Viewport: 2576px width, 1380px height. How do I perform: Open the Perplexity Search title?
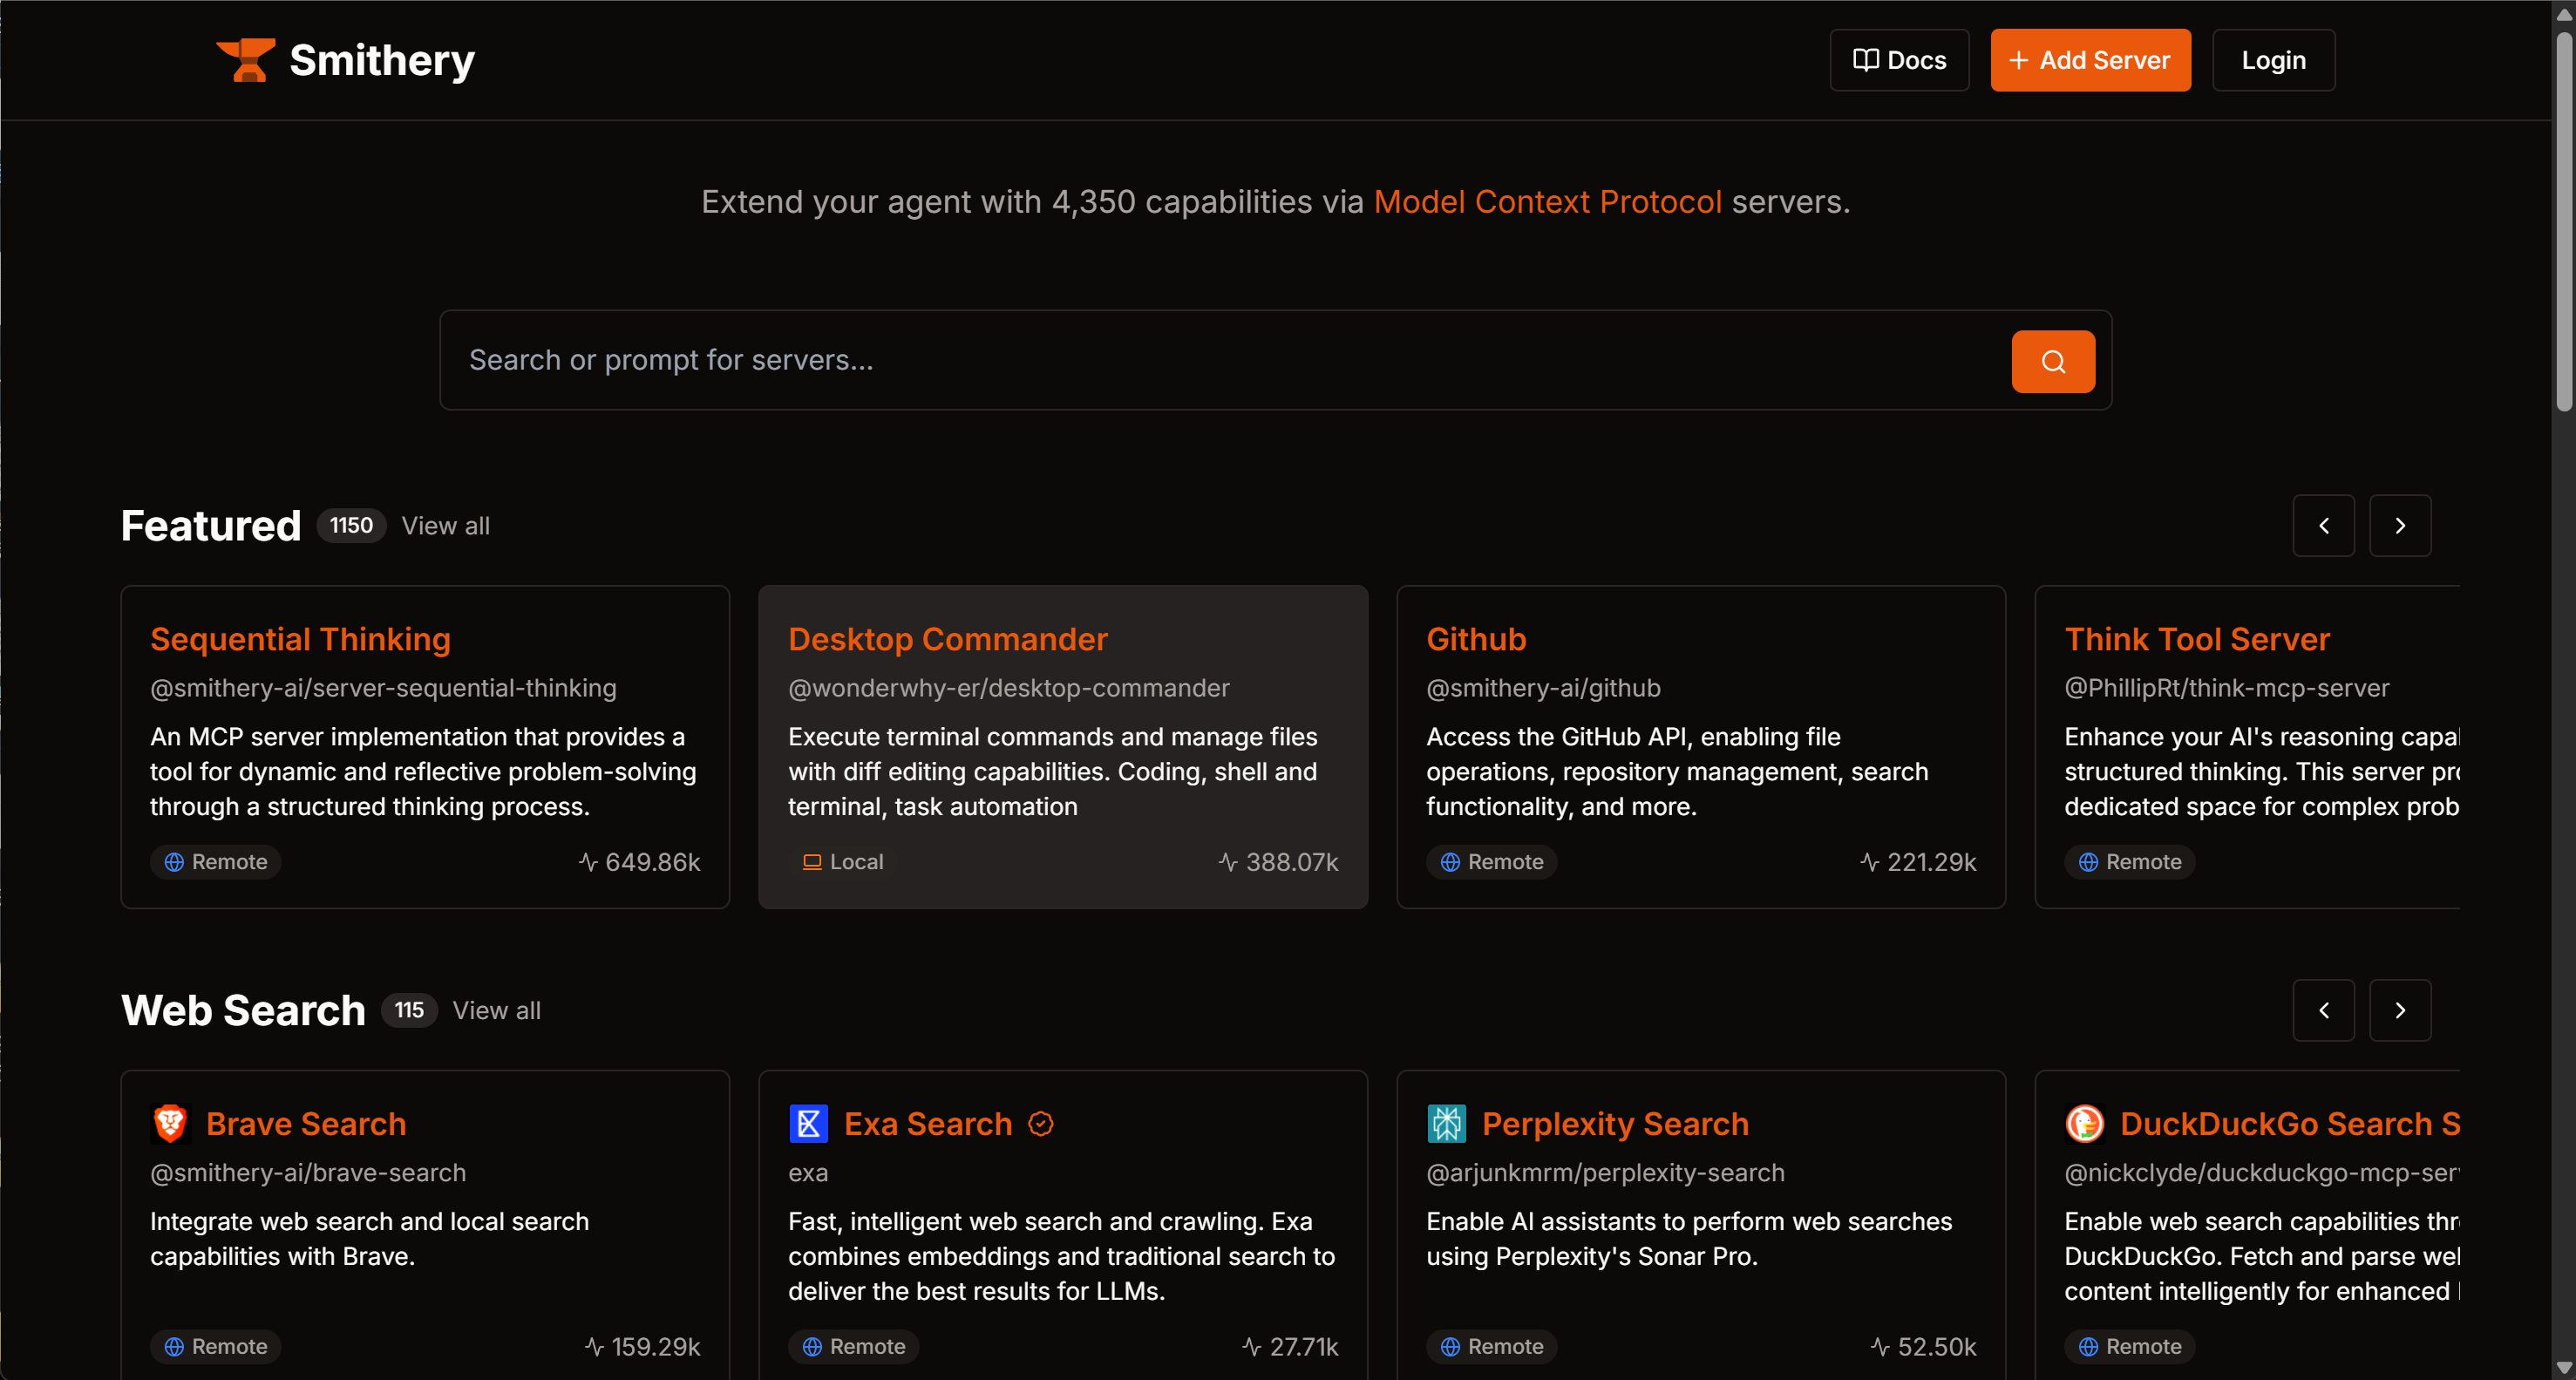pos(1615,1124)
